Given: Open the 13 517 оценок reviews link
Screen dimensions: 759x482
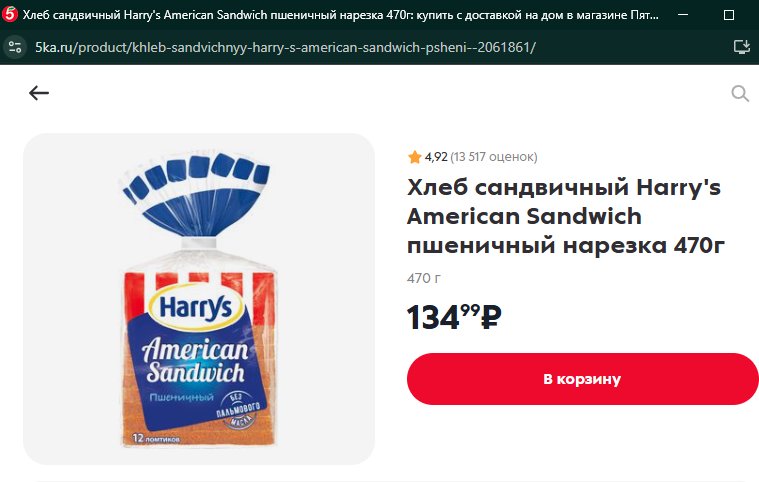Looking at the screenshot, I should (x=494, y=157).
